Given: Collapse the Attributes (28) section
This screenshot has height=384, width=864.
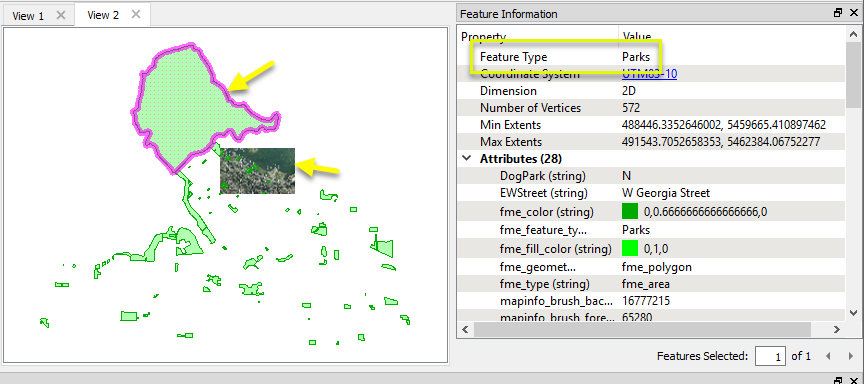Looking at the screenshot, I should pos(467,159).
